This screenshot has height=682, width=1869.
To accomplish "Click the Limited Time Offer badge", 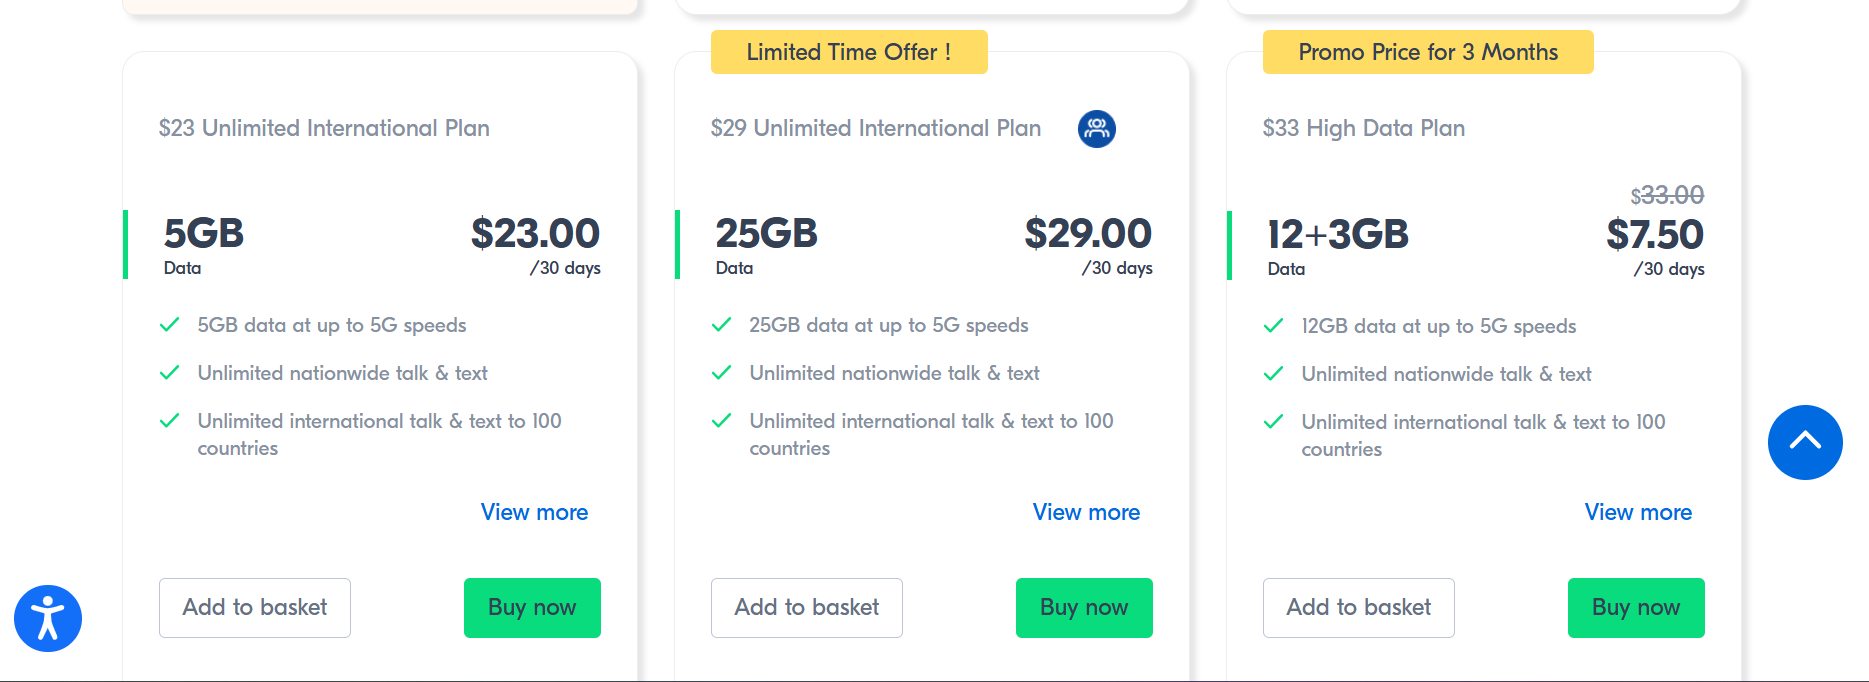I will coord(849,52).
